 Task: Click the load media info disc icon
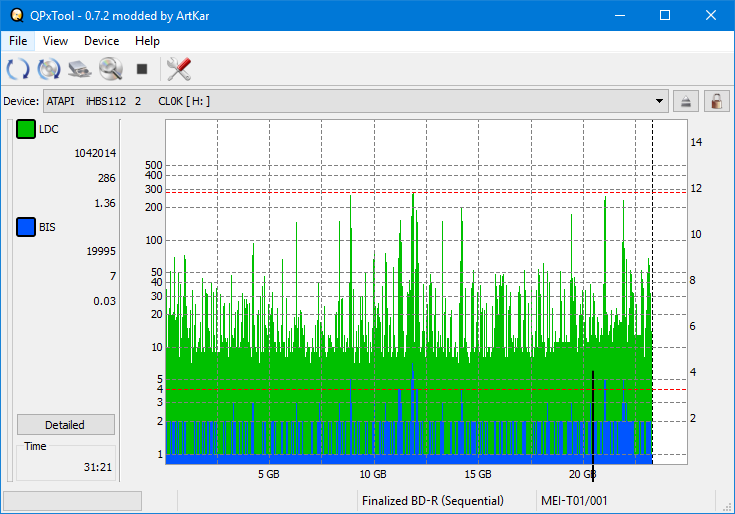(49, 69)
